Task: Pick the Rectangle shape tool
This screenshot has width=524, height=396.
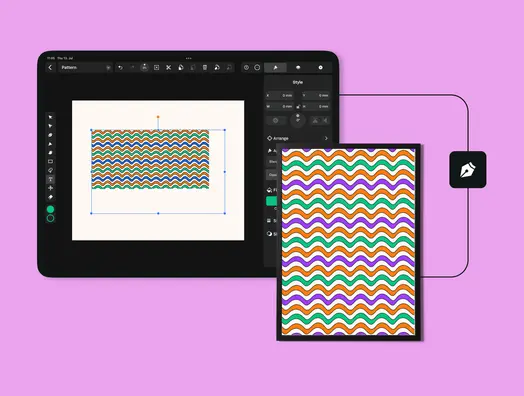Action: (50, 161)
